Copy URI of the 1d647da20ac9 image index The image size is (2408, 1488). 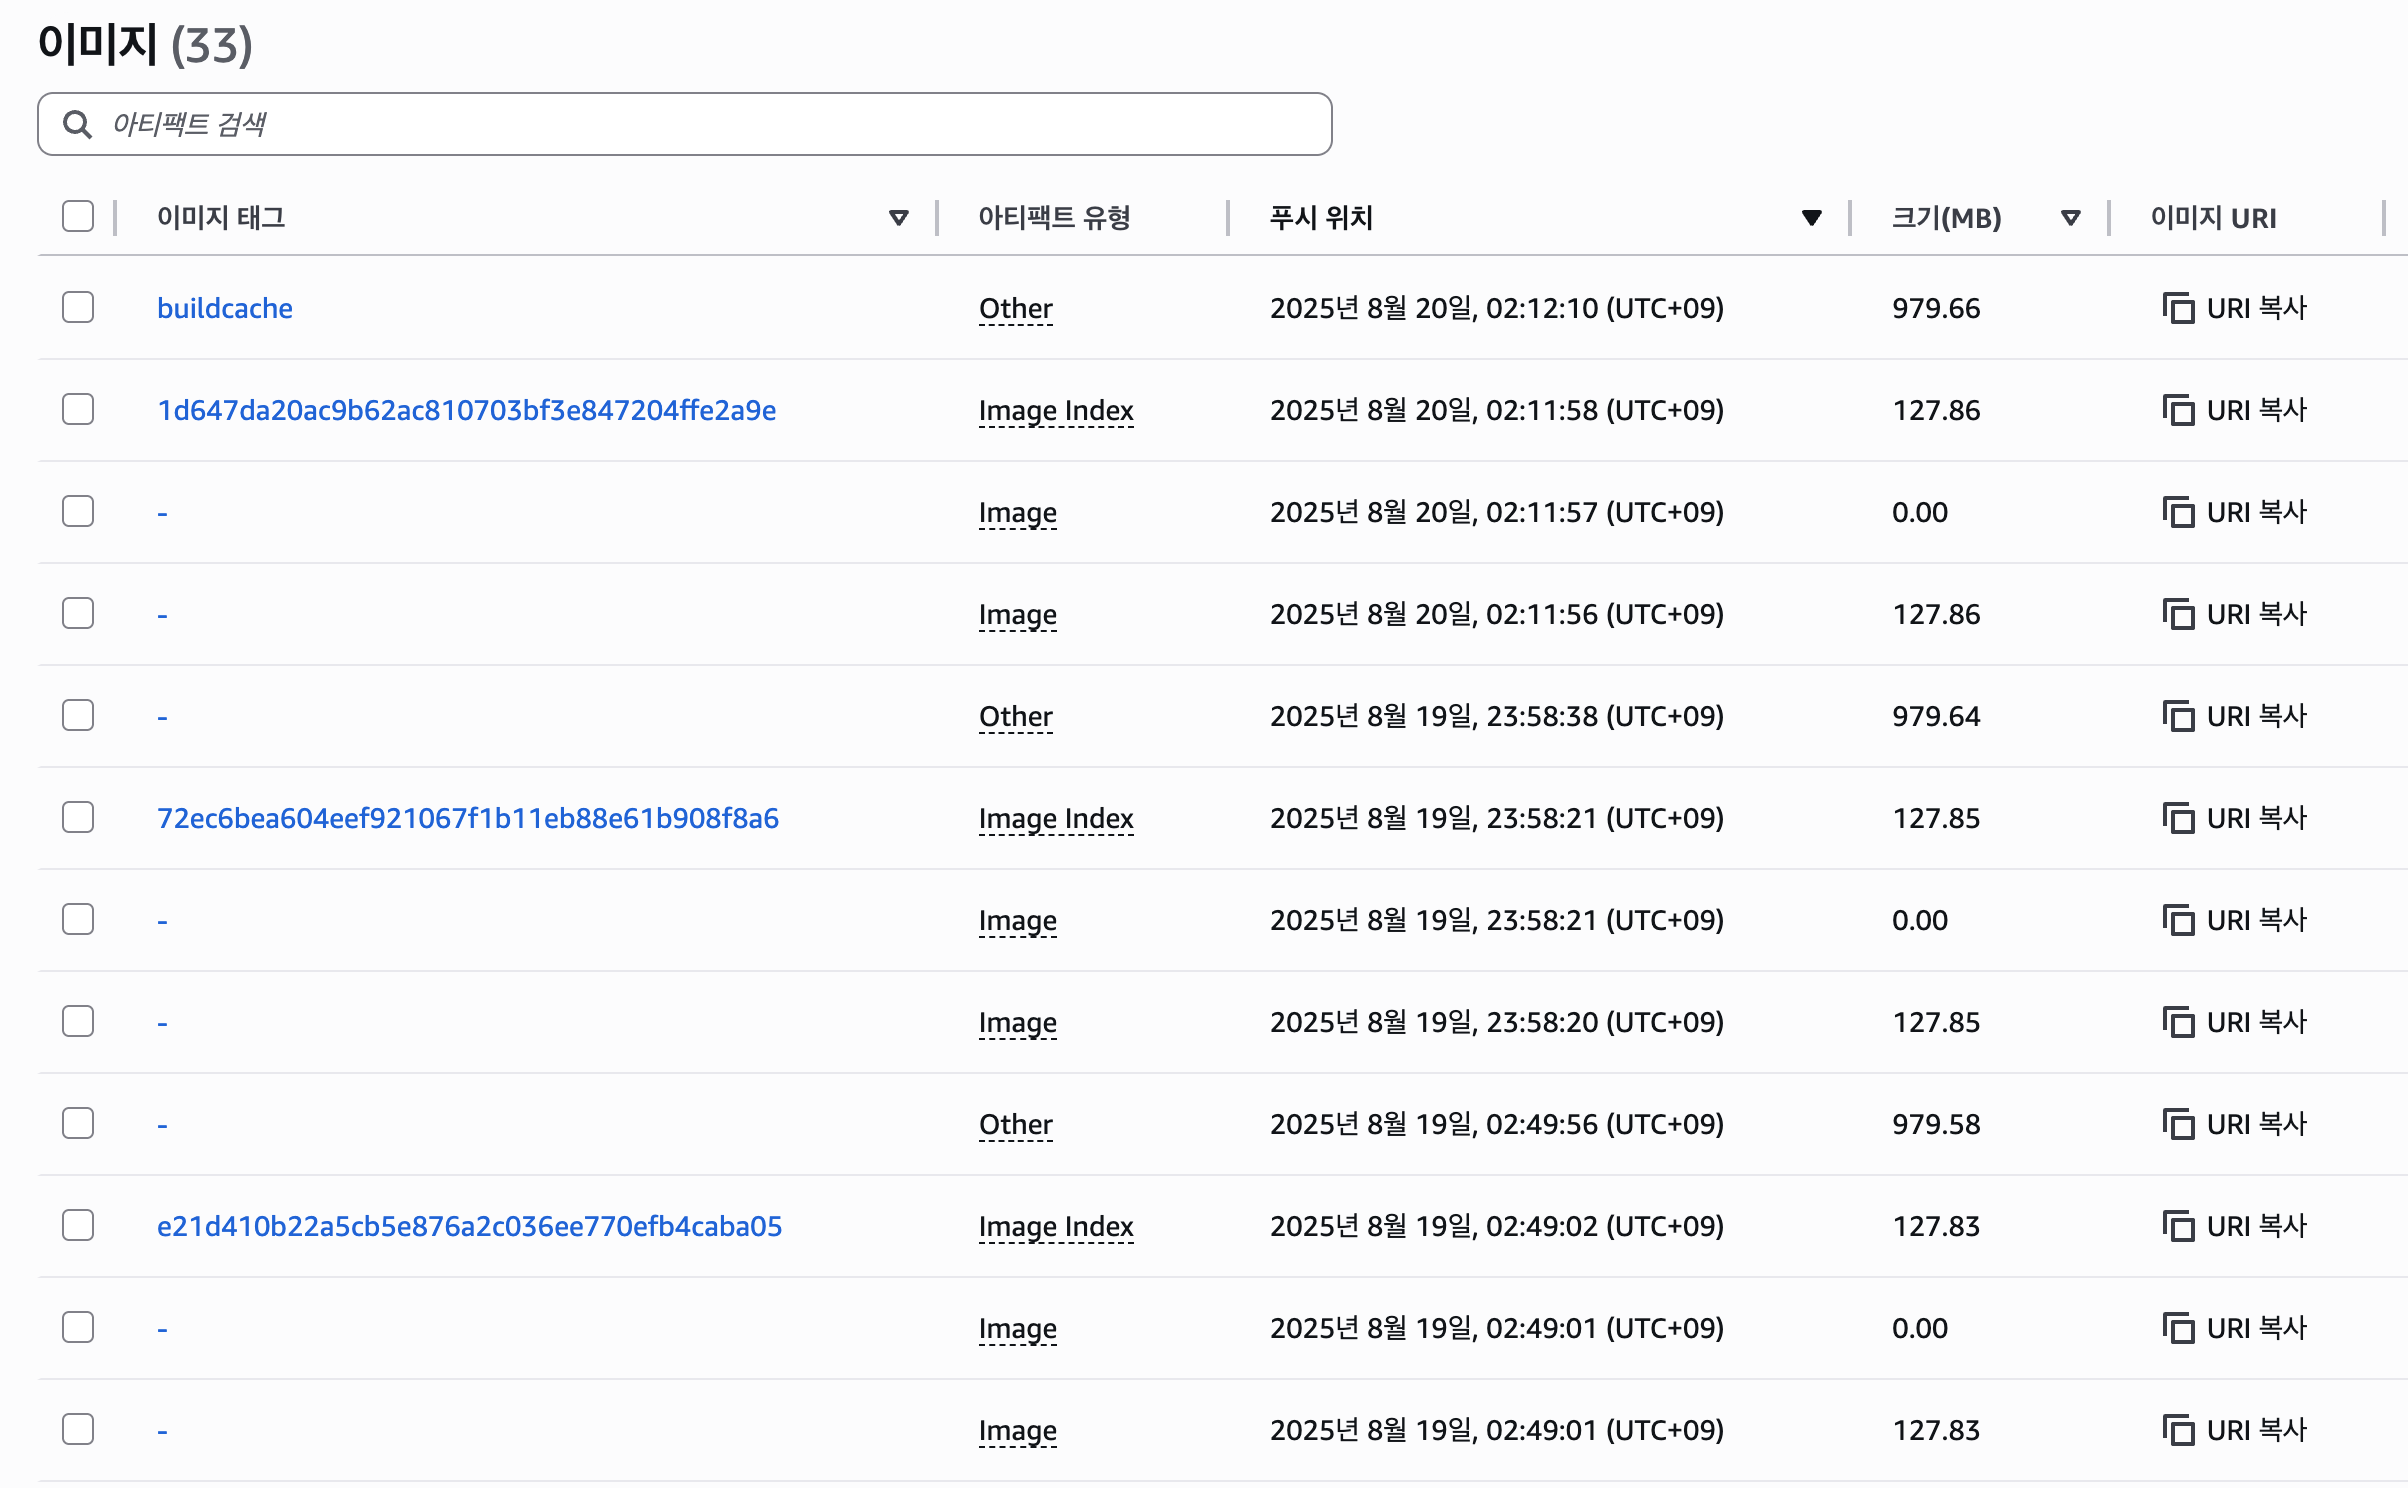point(2234,410)
